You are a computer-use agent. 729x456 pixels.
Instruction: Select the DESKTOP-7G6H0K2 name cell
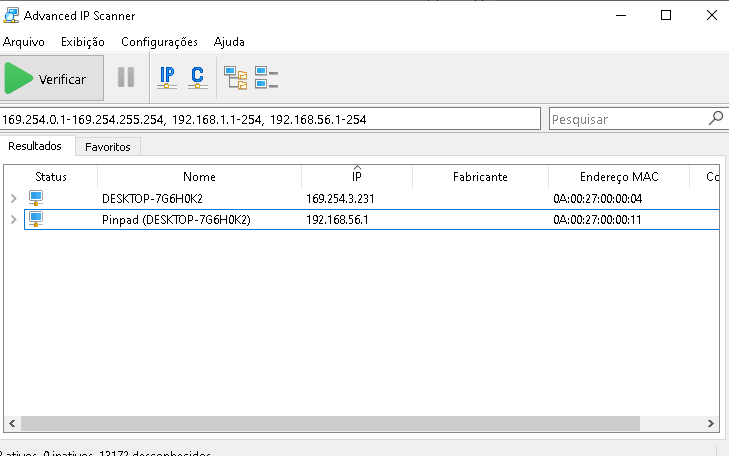point(152,198)
